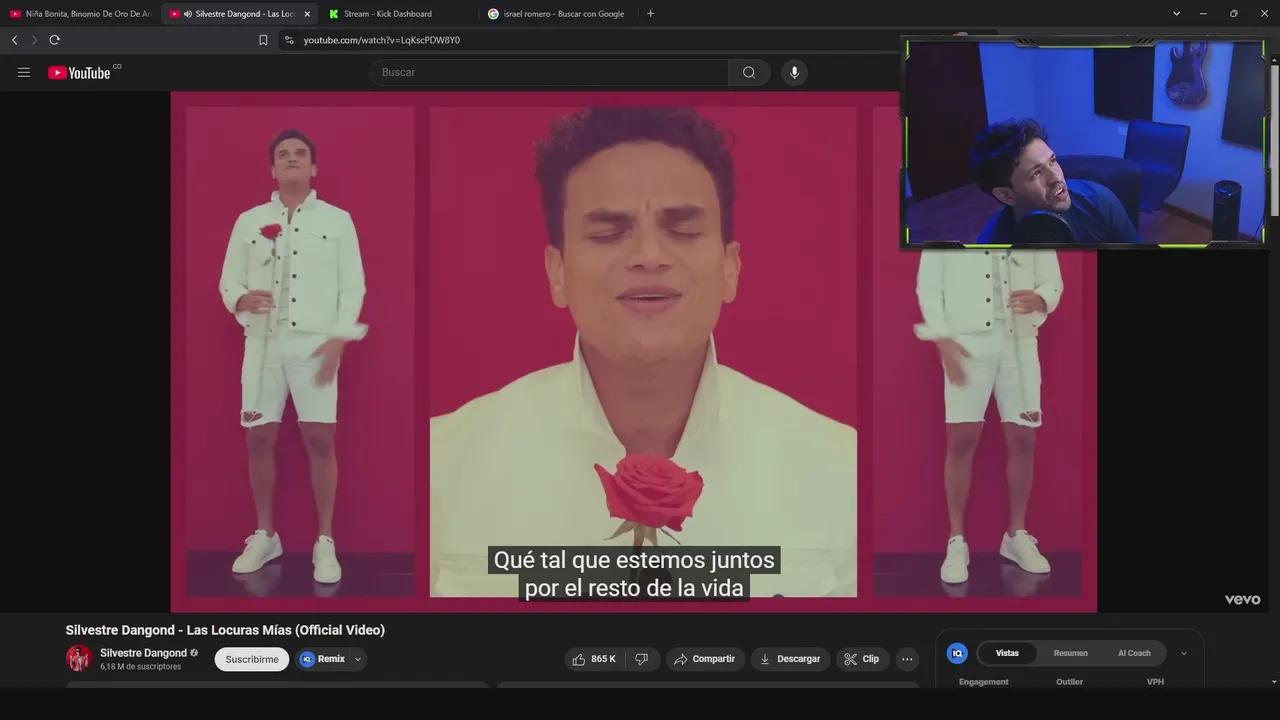
Task: Click the VPH label in panel
Action: tap(1155, 682)
